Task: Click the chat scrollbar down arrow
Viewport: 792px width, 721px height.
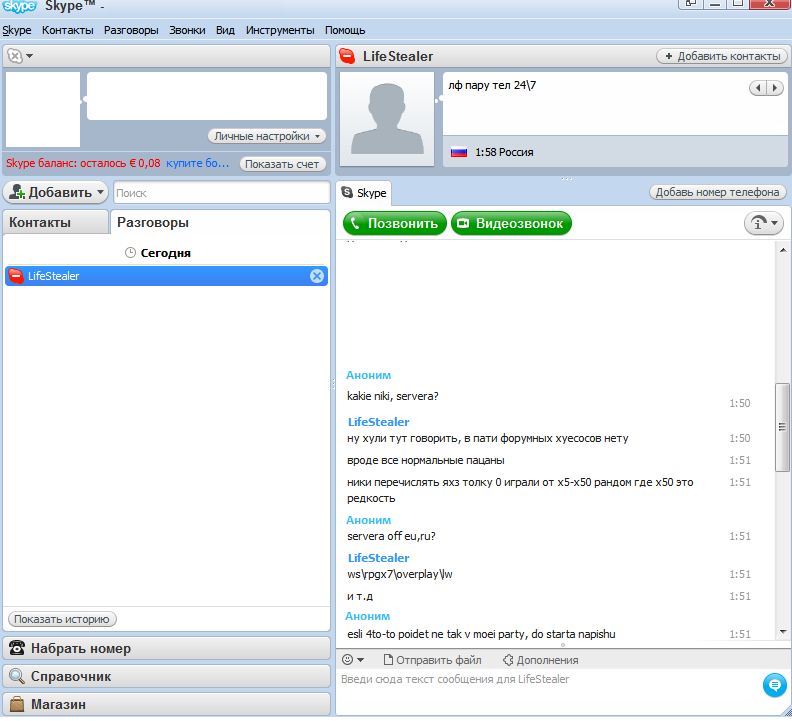Action: [x=782, y=632]
